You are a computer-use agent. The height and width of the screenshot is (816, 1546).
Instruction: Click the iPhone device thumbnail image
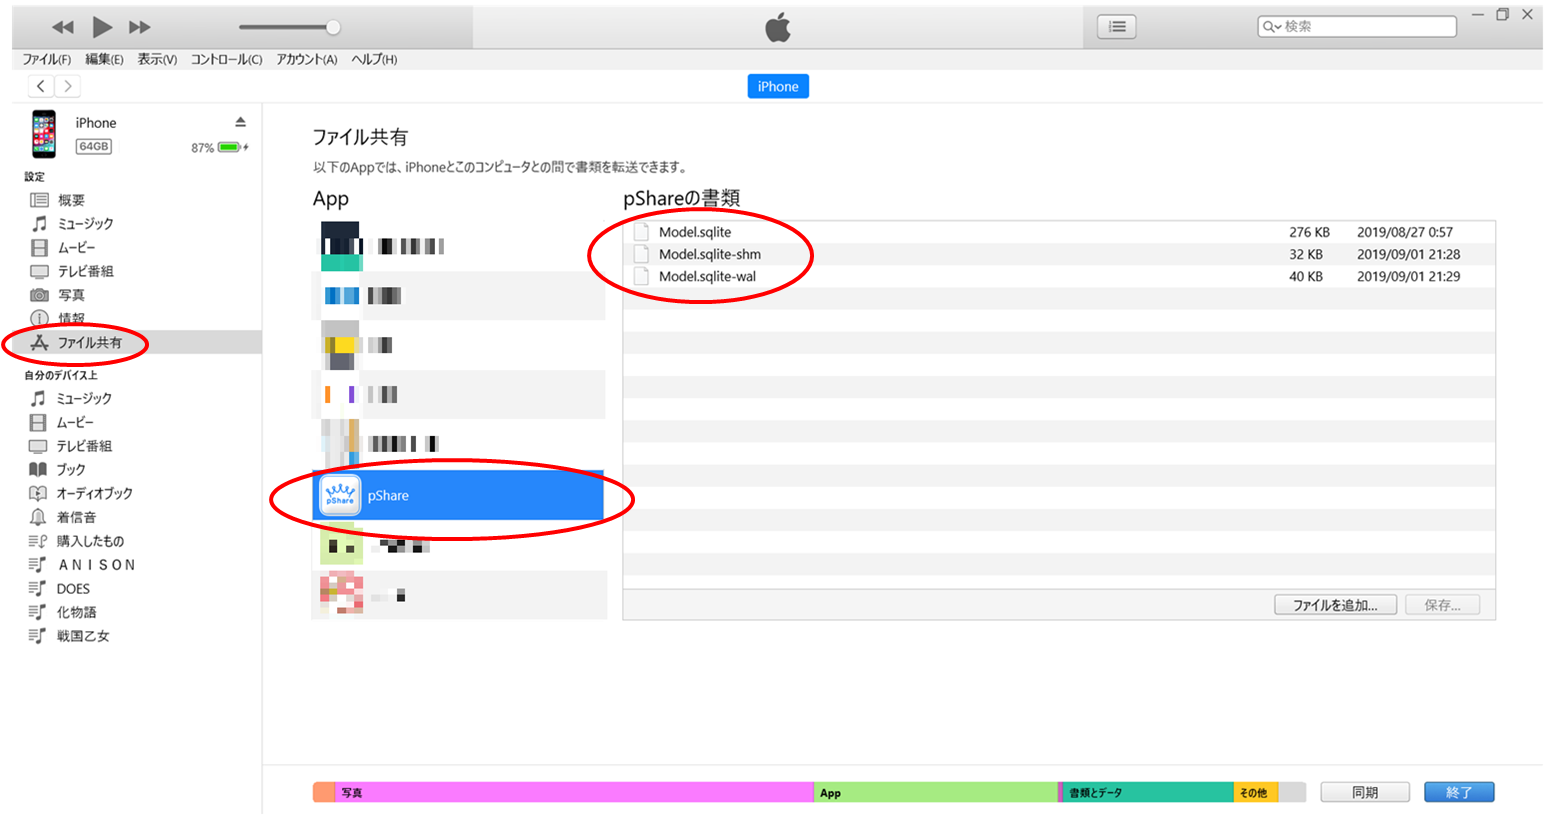[x=44, y=134]
